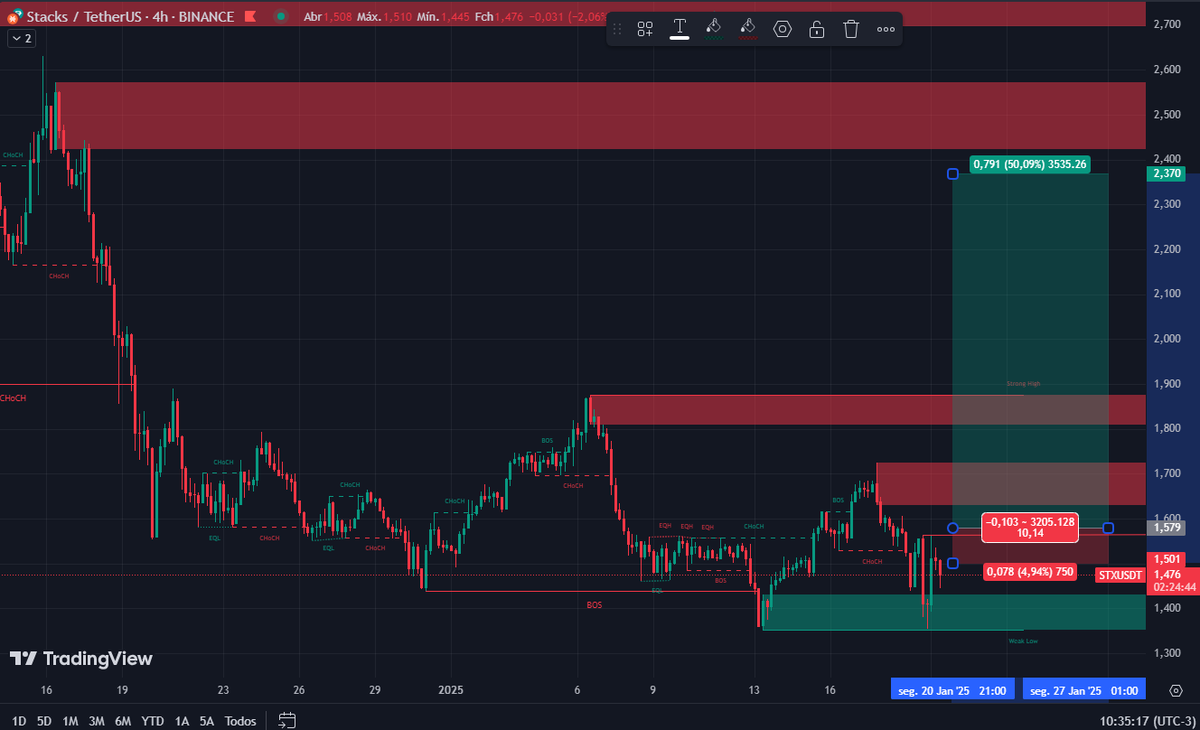Open the templates icon in floating toolbar
The image size is (1200, 730).
pos(645,29)
